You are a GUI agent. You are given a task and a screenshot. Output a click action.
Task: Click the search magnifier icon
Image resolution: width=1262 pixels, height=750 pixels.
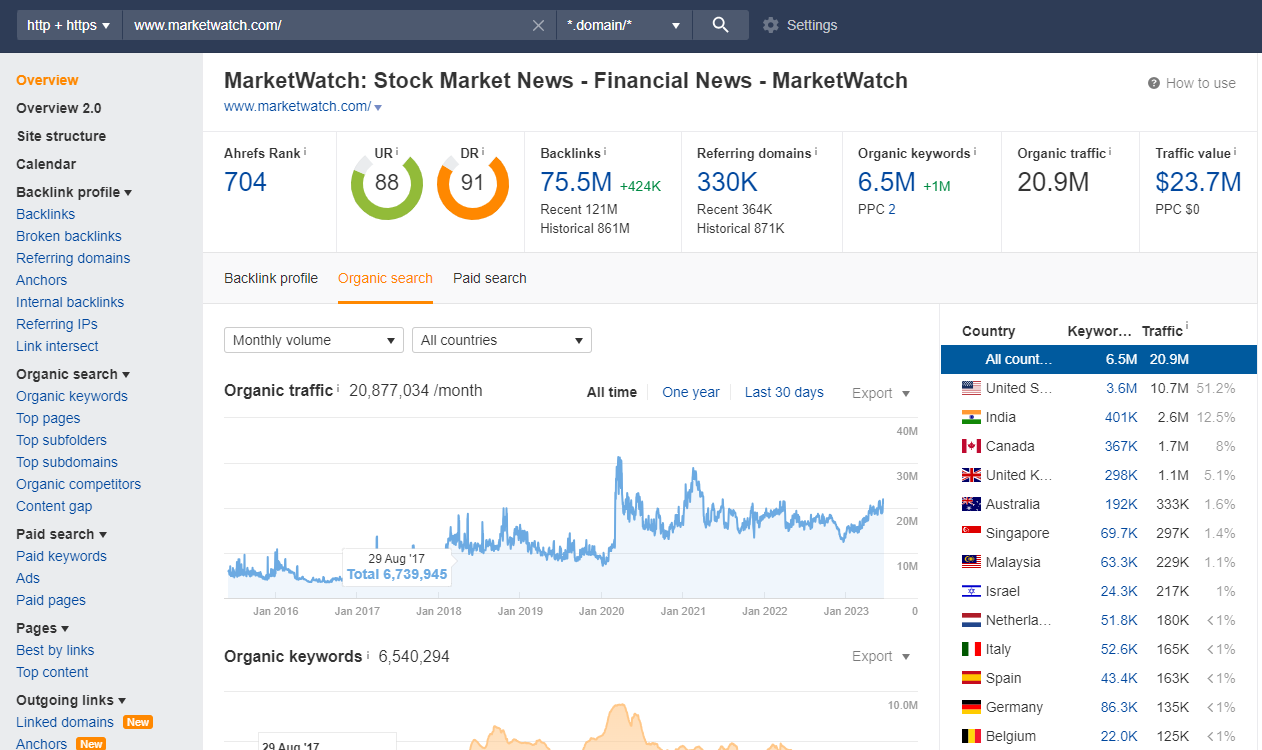click(x=720, y=25)
